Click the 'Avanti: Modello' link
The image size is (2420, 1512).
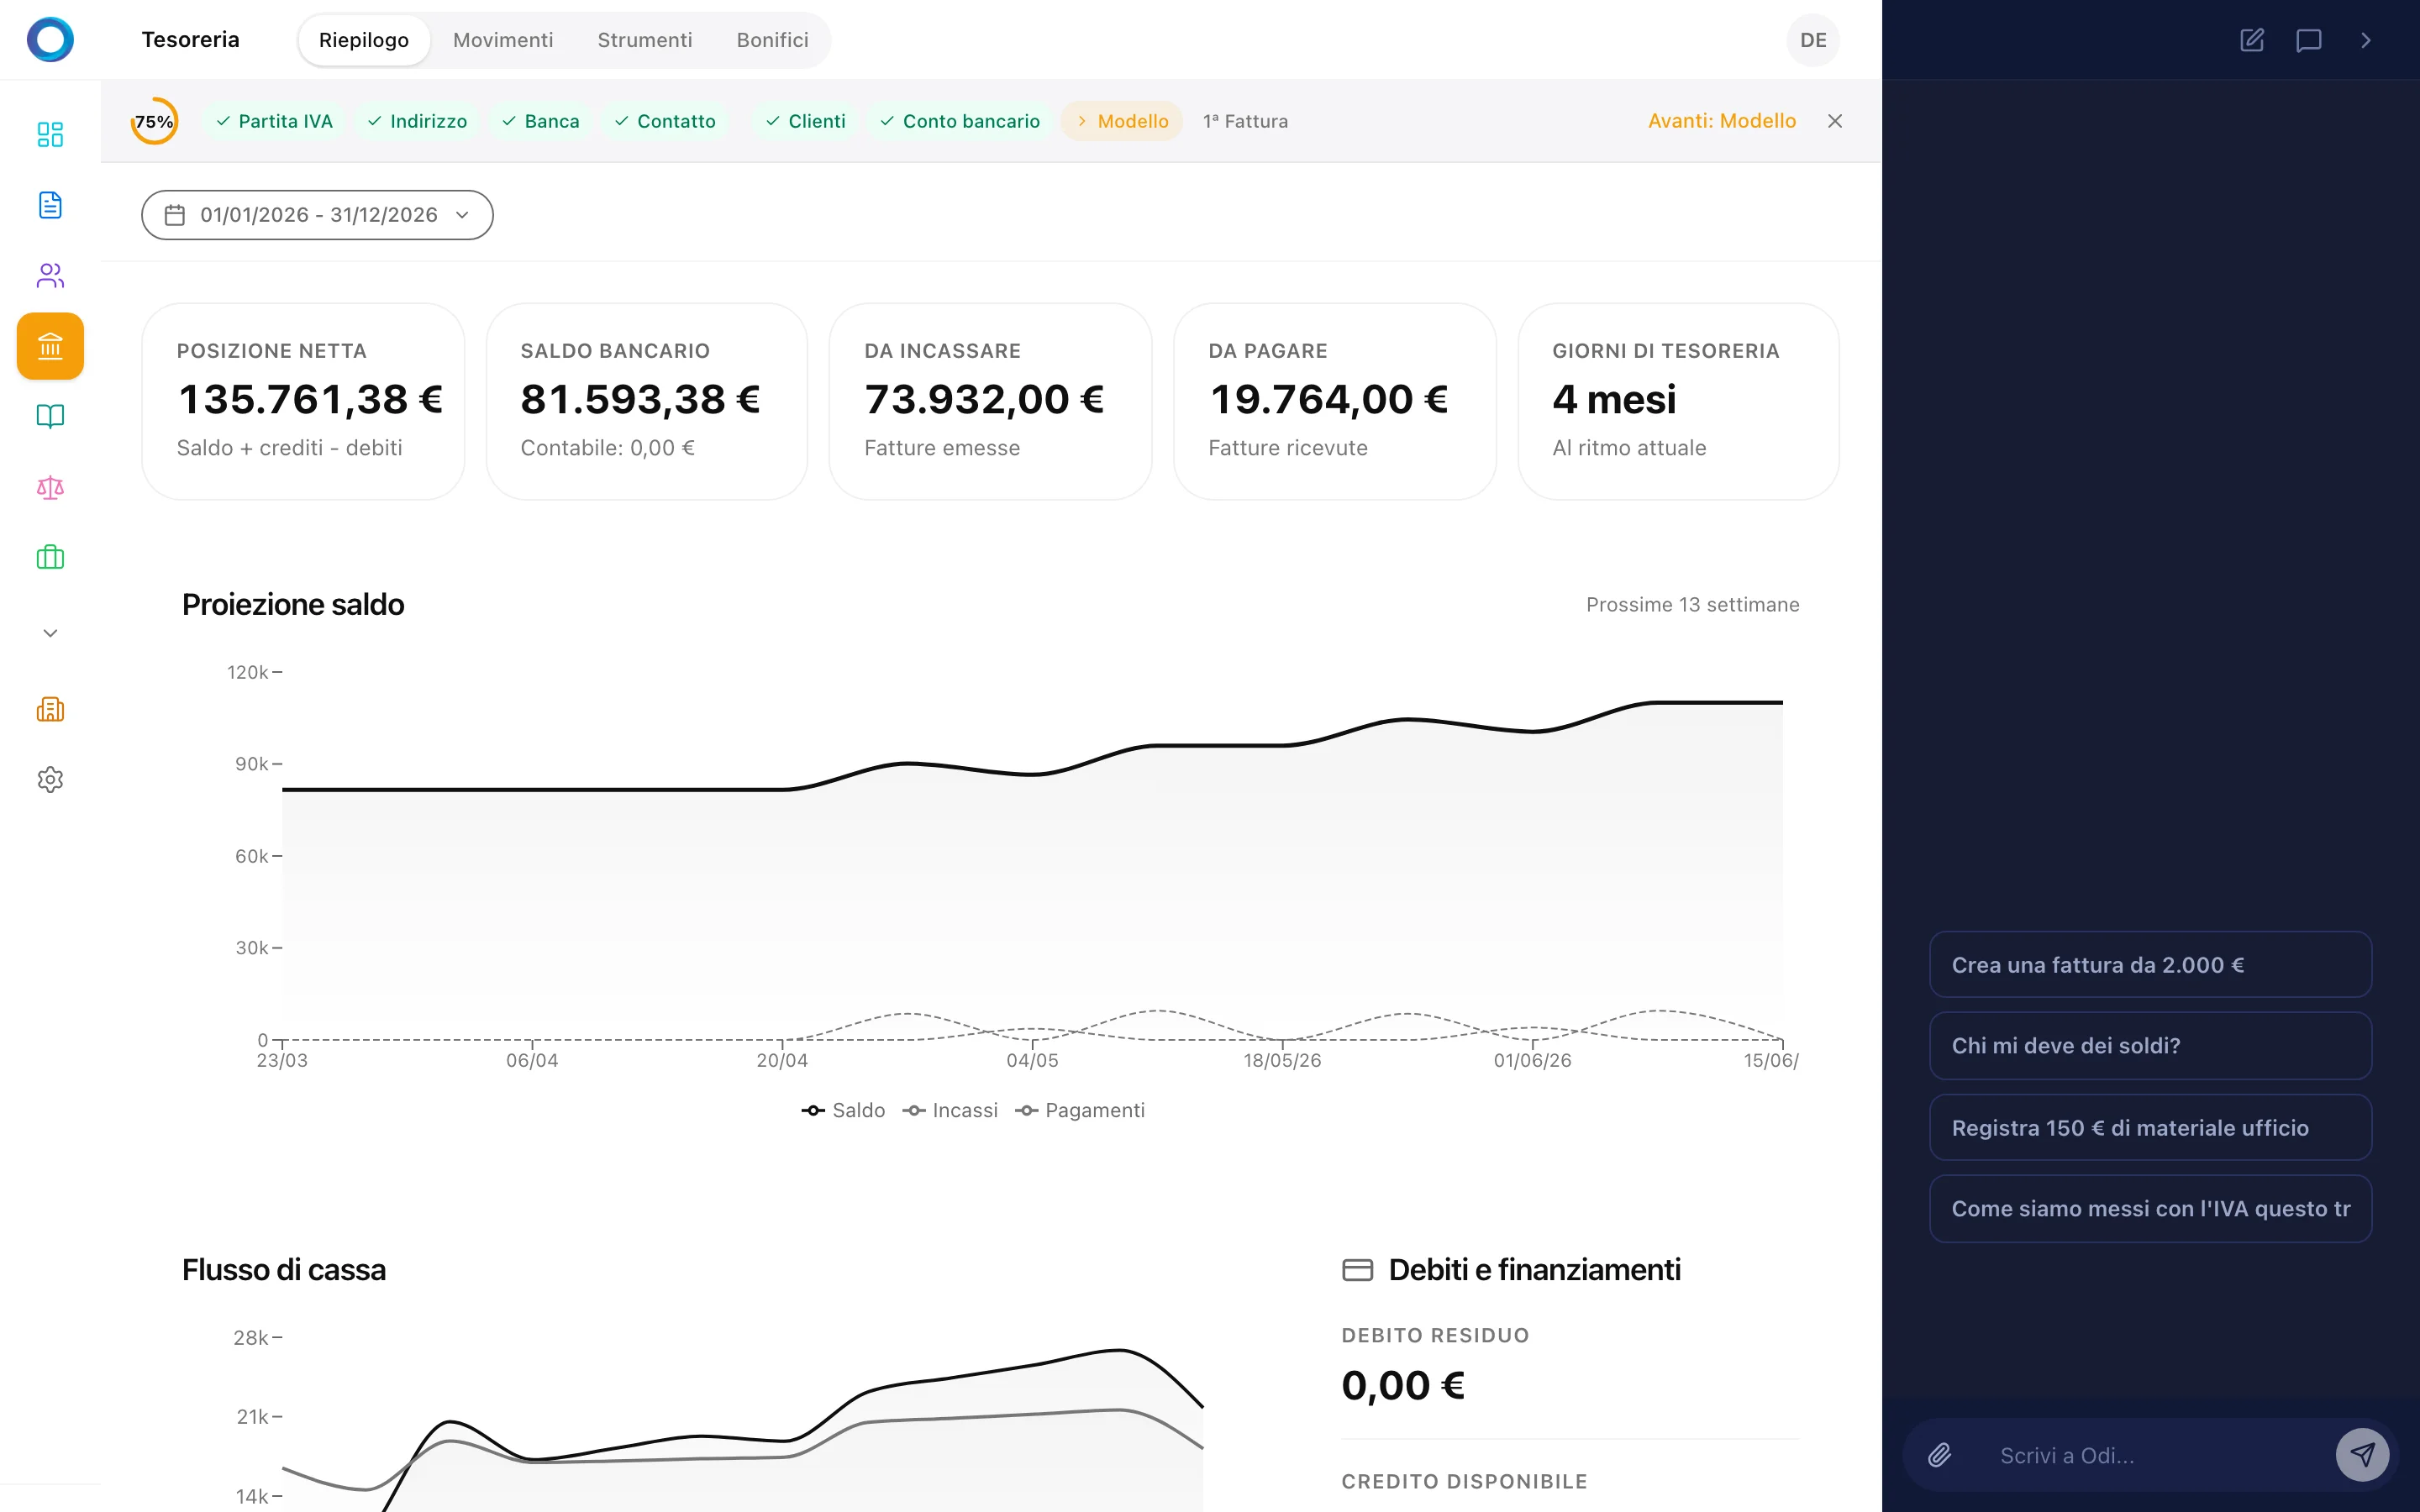click(x=1721, y=121)
